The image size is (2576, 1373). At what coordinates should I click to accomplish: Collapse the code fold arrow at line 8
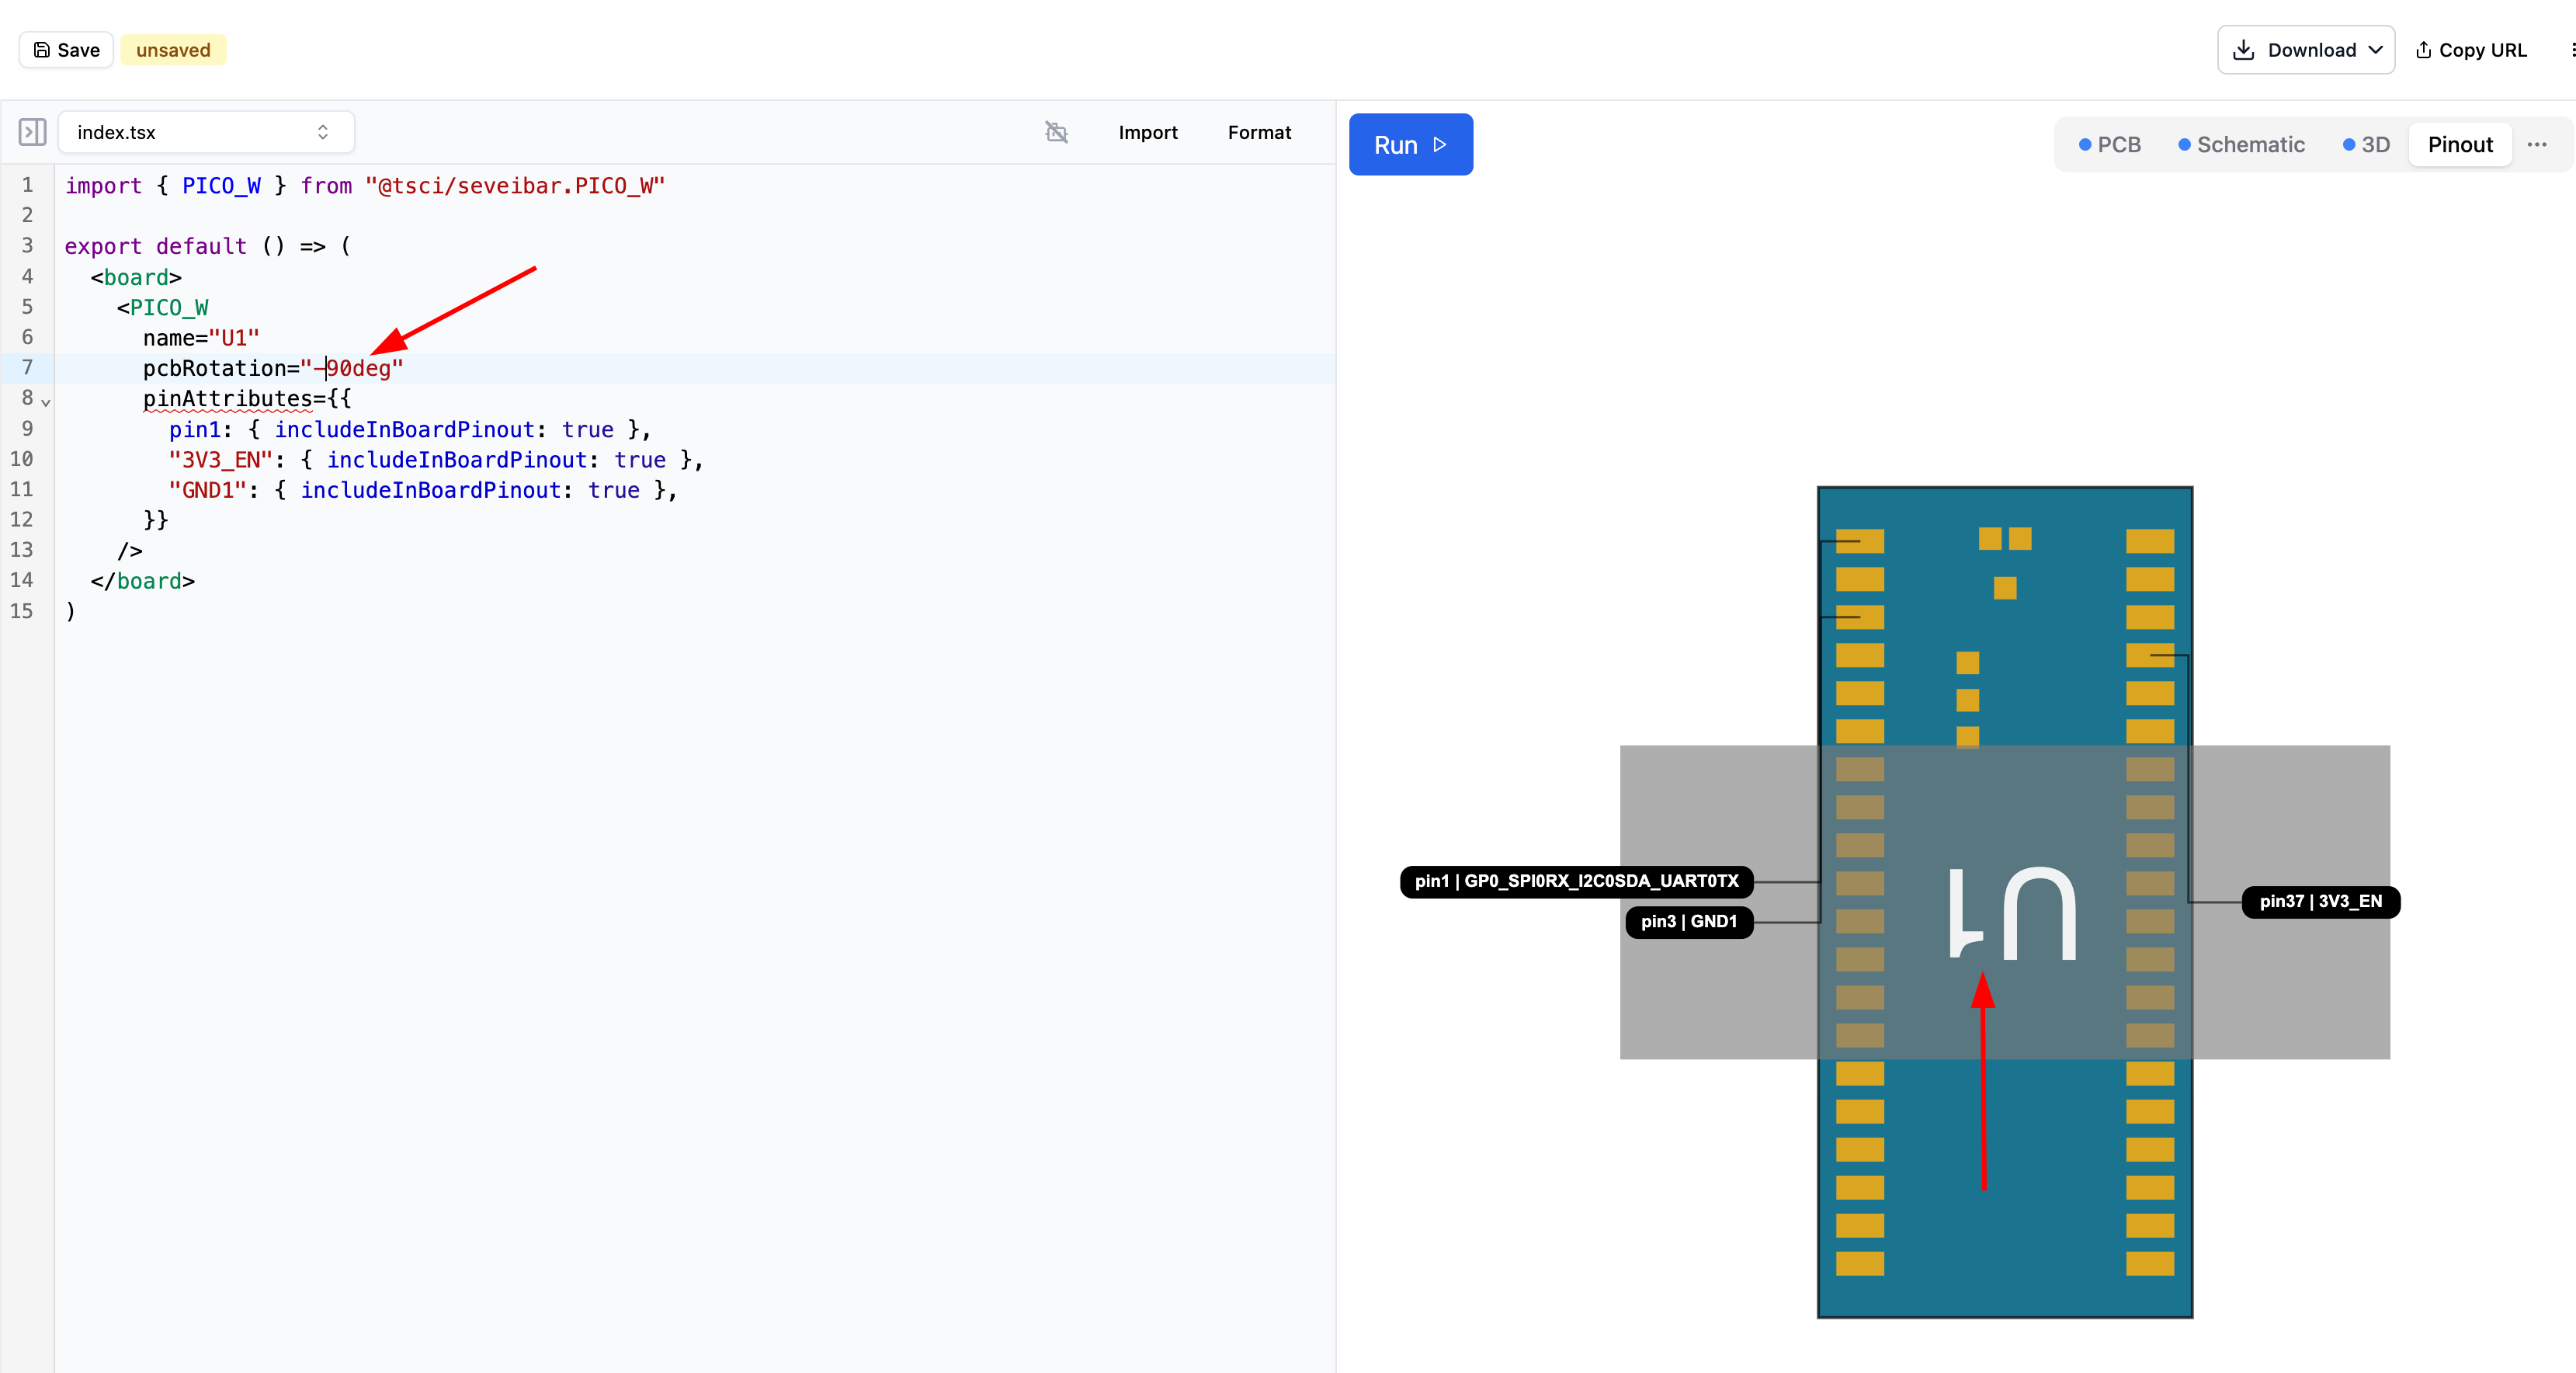coord(45,402)
